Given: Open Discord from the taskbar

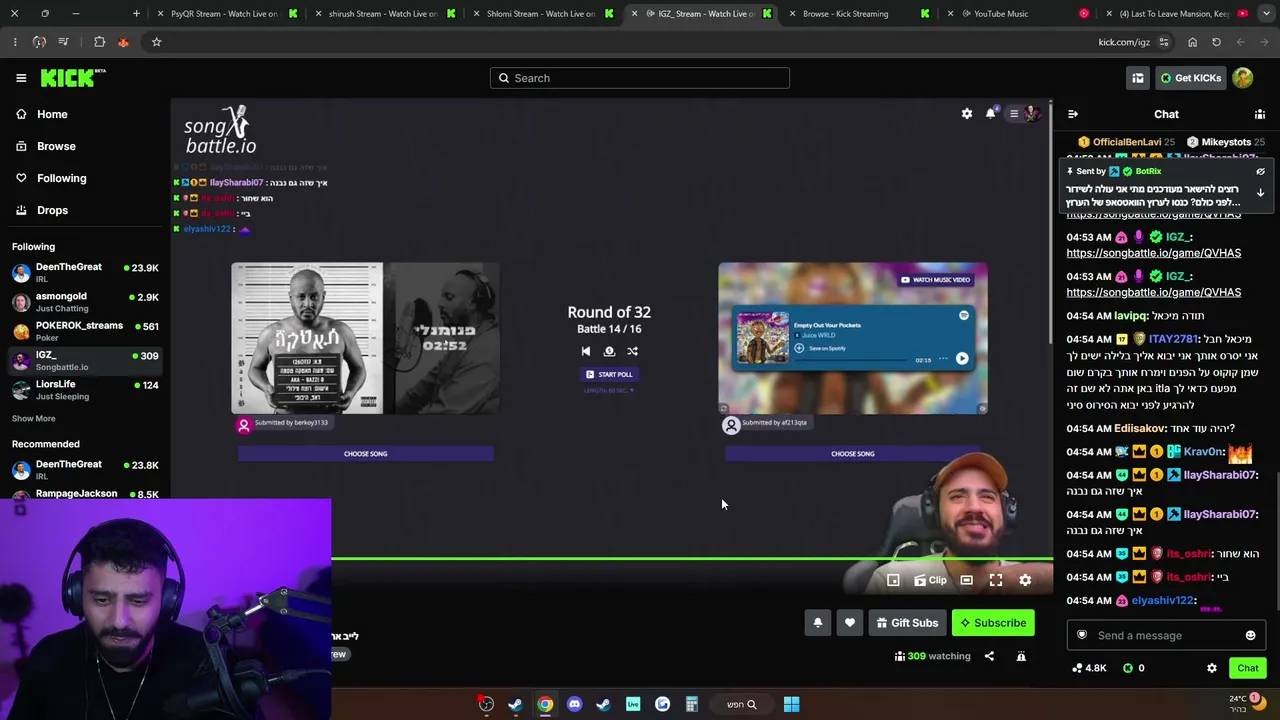Looking at the screenshot, I should click(574, 704).
